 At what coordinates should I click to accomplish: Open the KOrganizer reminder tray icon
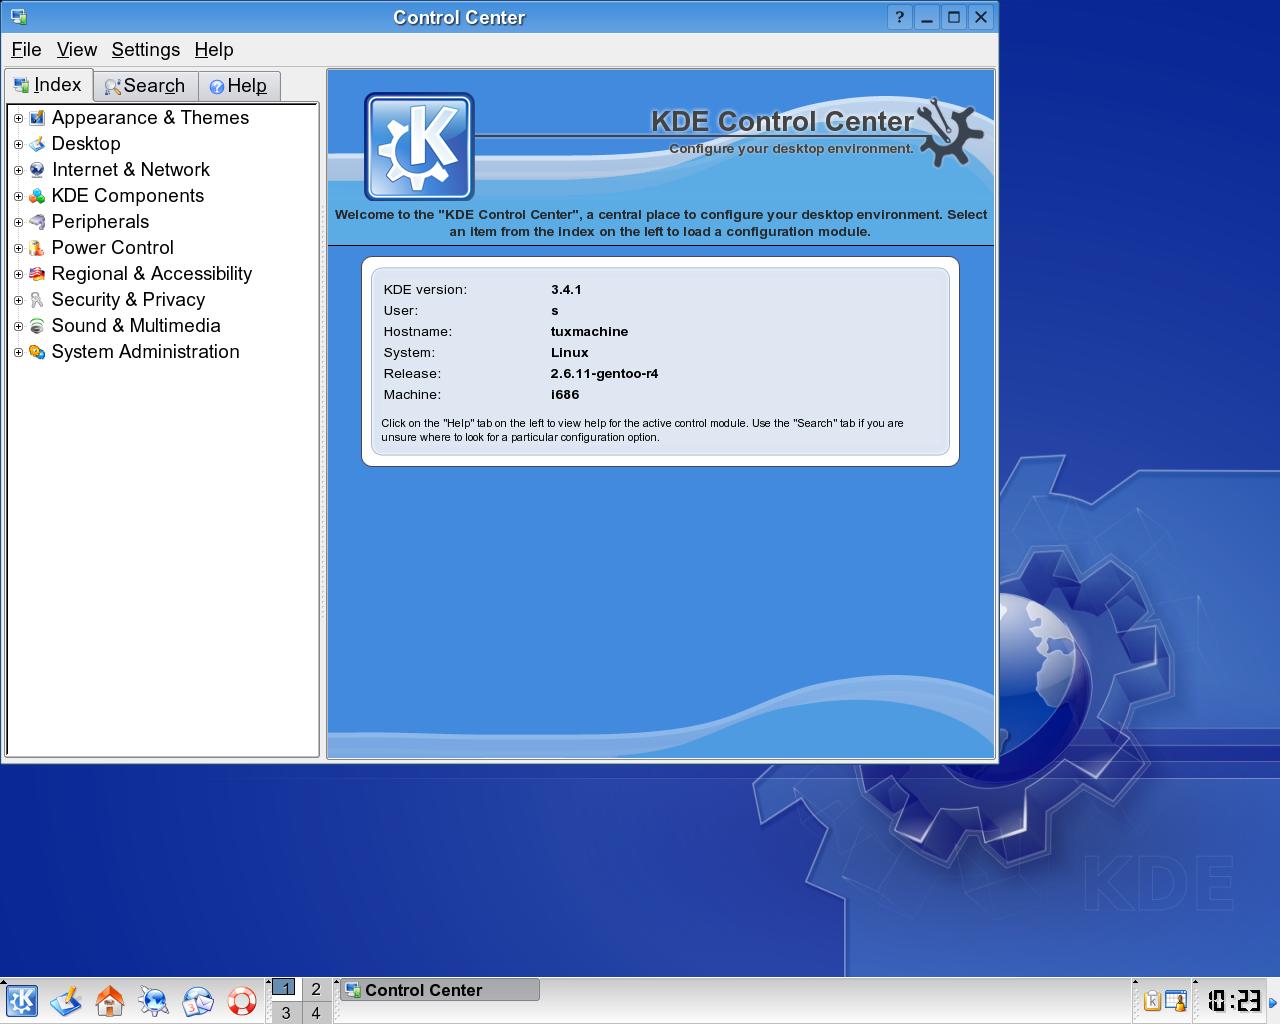(1175, 1000)
